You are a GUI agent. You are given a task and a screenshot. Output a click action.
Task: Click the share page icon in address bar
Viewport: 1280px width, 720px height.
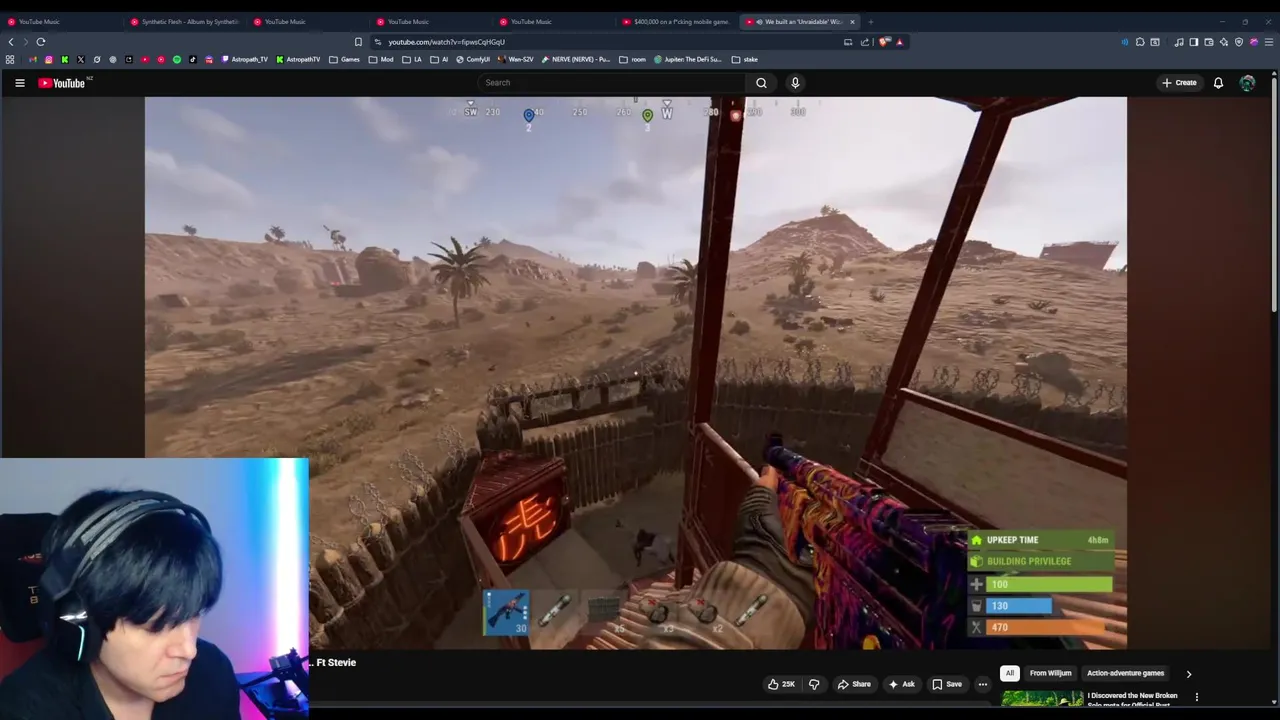pos(865,42)
